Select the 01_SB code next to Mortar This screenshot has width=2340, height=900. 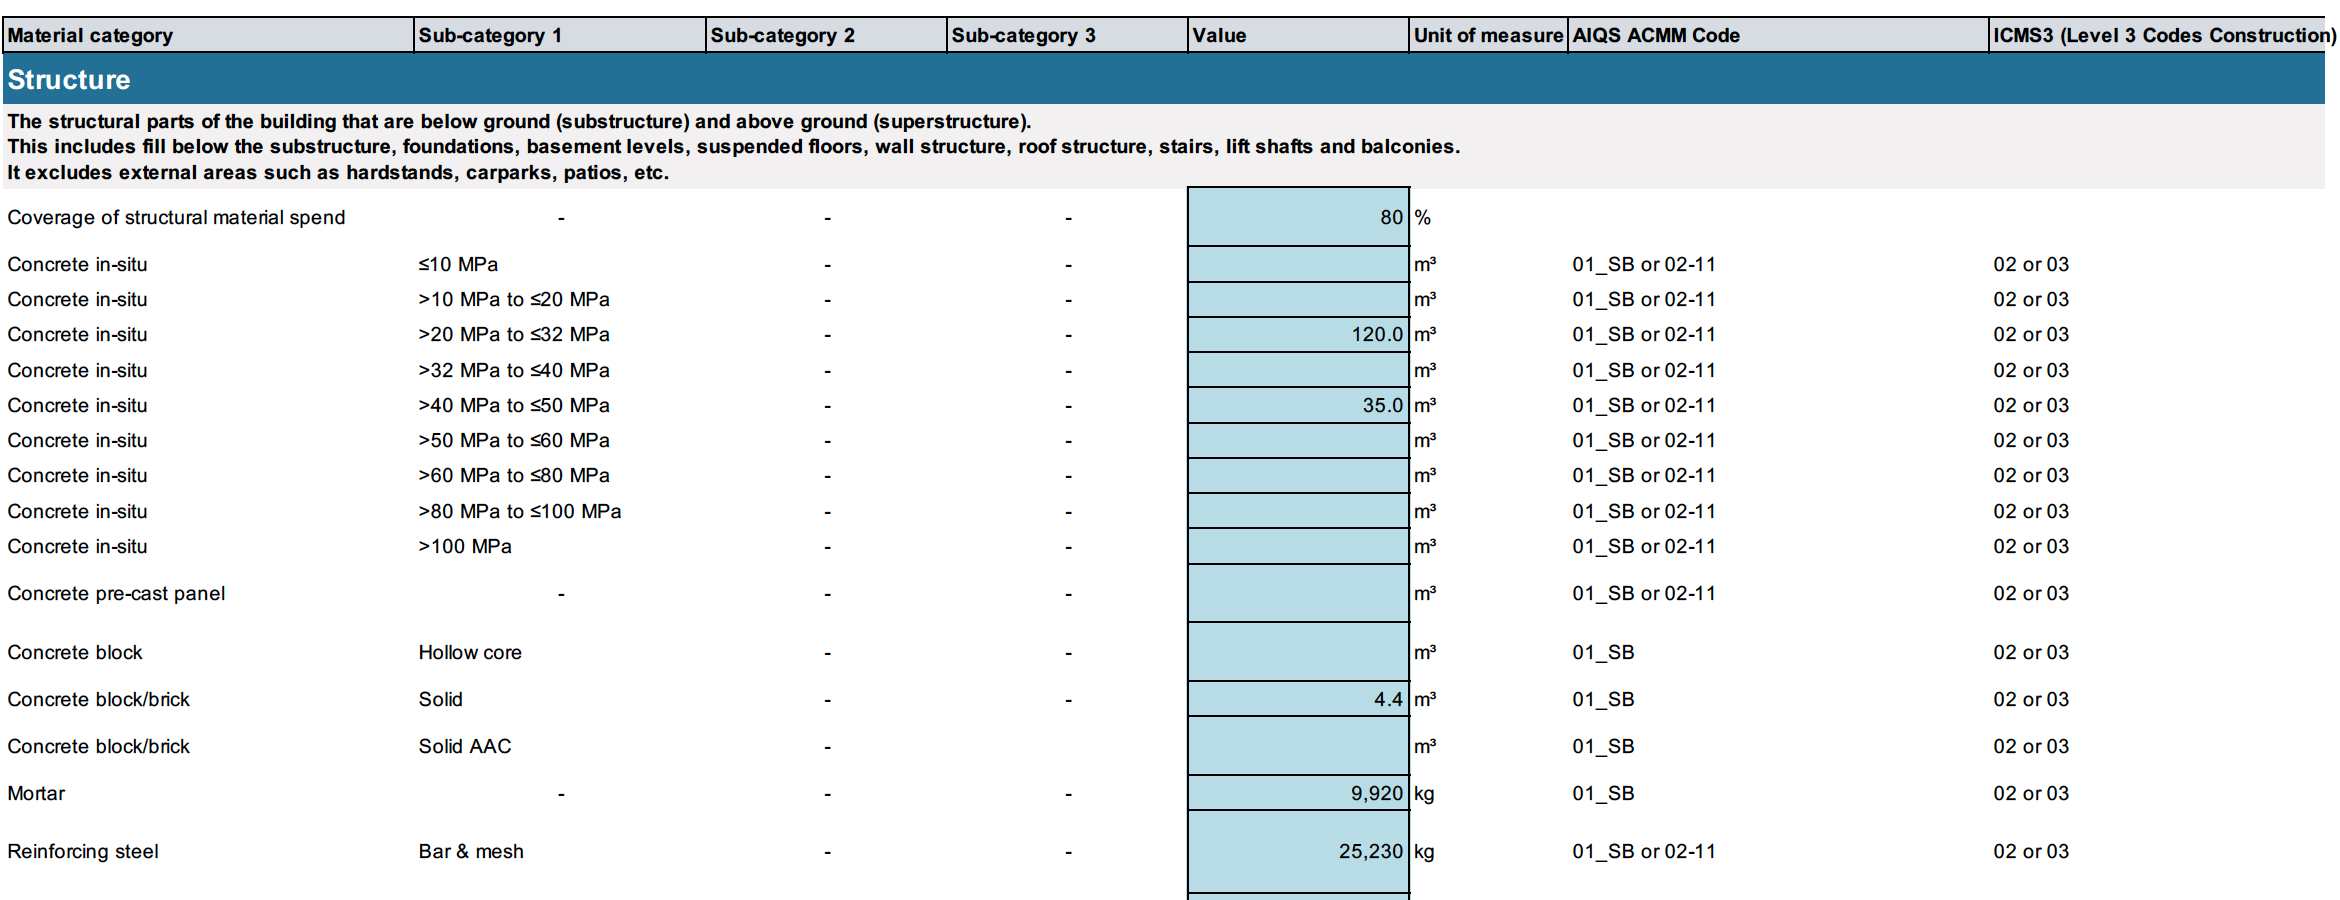coord(1601,793)
